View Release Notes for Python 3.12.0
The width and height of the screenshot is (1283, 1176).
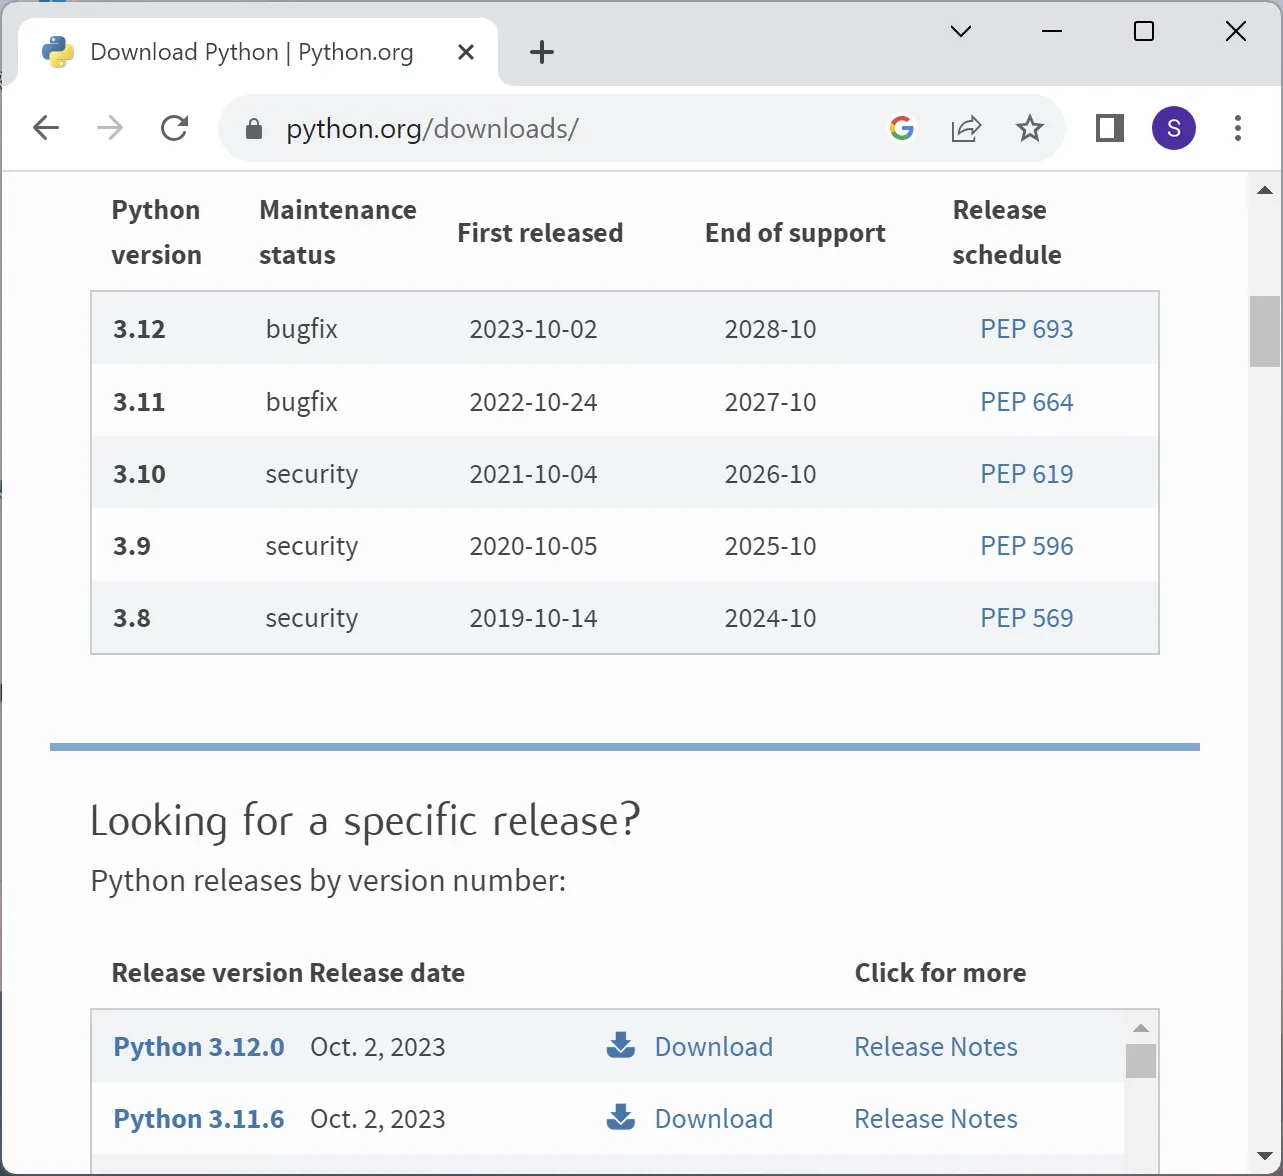pos(934,1046)
